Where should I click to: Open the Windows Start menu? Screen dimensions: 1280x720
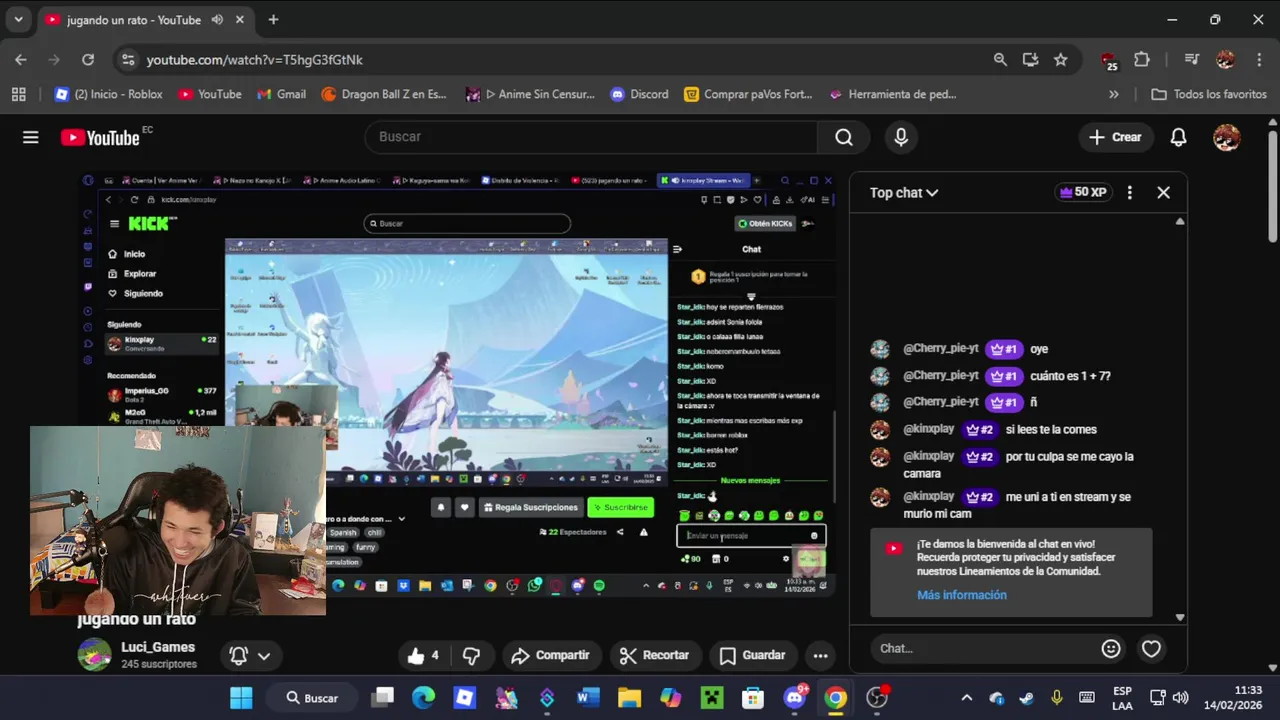pyautogui.click(x=241, y=698)
